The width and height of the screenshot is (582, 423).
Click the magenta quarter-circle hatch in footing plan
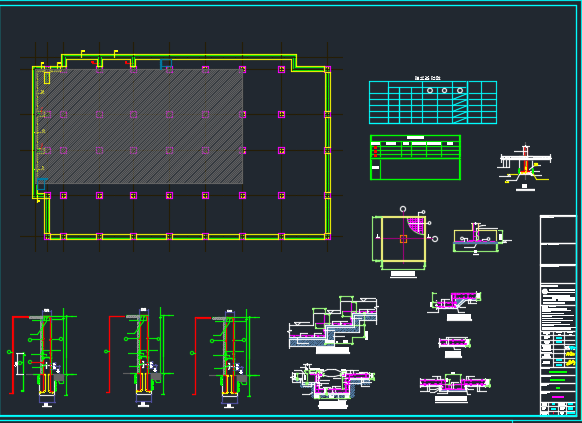coord(416,225)
